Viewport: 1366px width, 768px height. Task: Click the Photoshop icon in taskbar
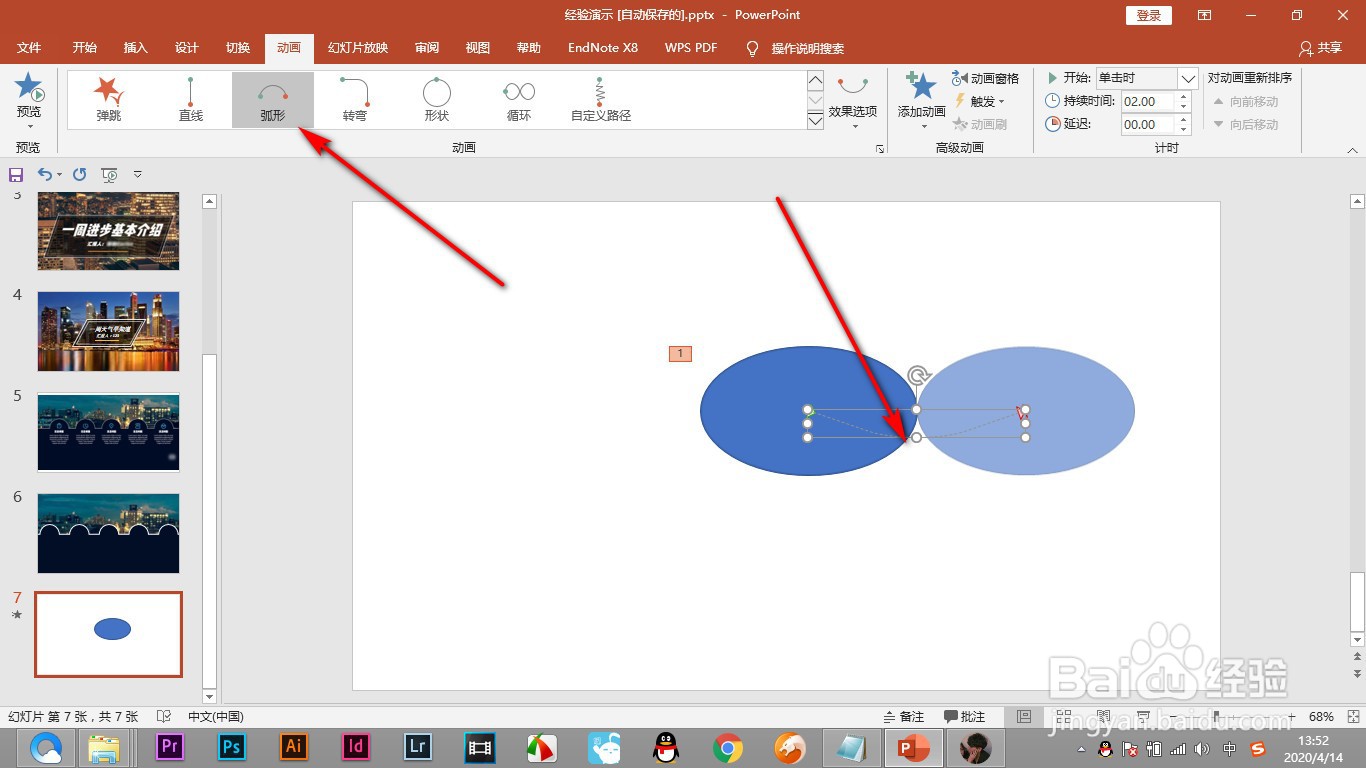pyautogui.click(x=232, y=747)
